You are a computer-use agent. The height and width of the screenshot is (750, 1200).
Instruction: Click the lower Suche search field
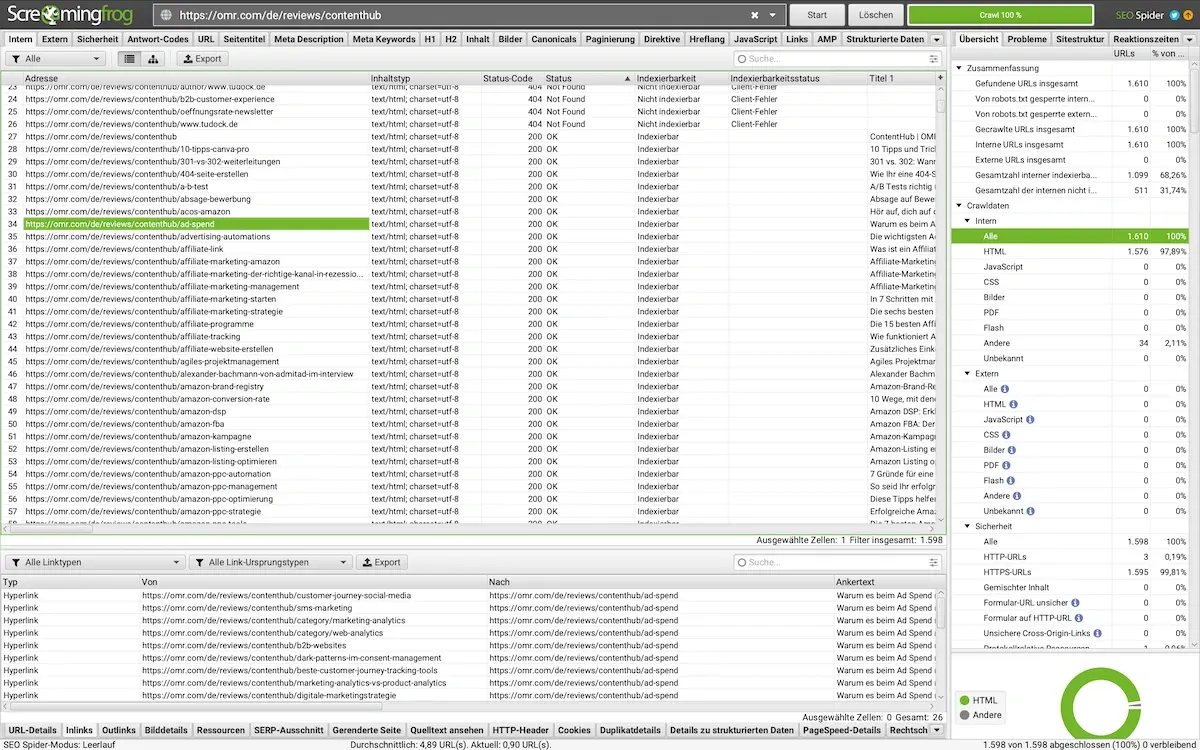point(838,563)
